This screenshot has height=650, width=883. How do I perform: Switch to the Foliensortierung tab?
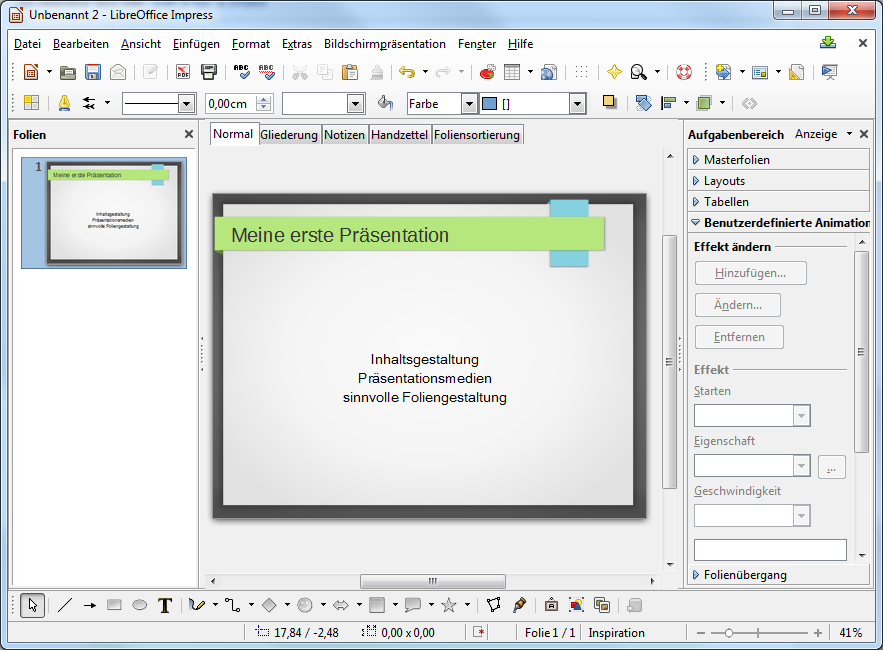point(477,135)
